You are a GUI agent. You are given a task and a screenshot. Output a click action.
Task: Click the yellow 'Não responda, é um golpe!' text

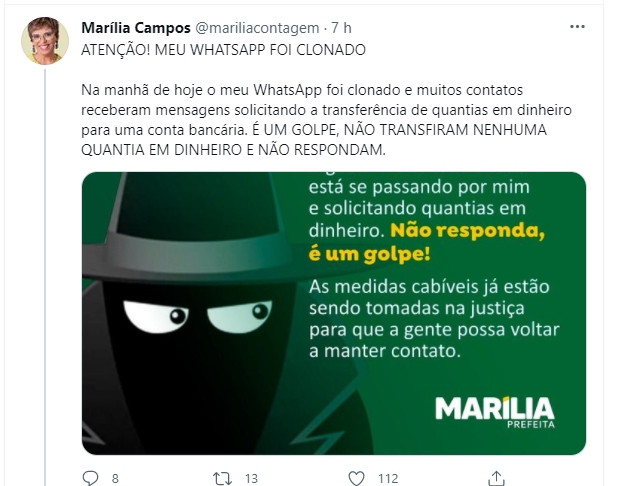(427, 242)
